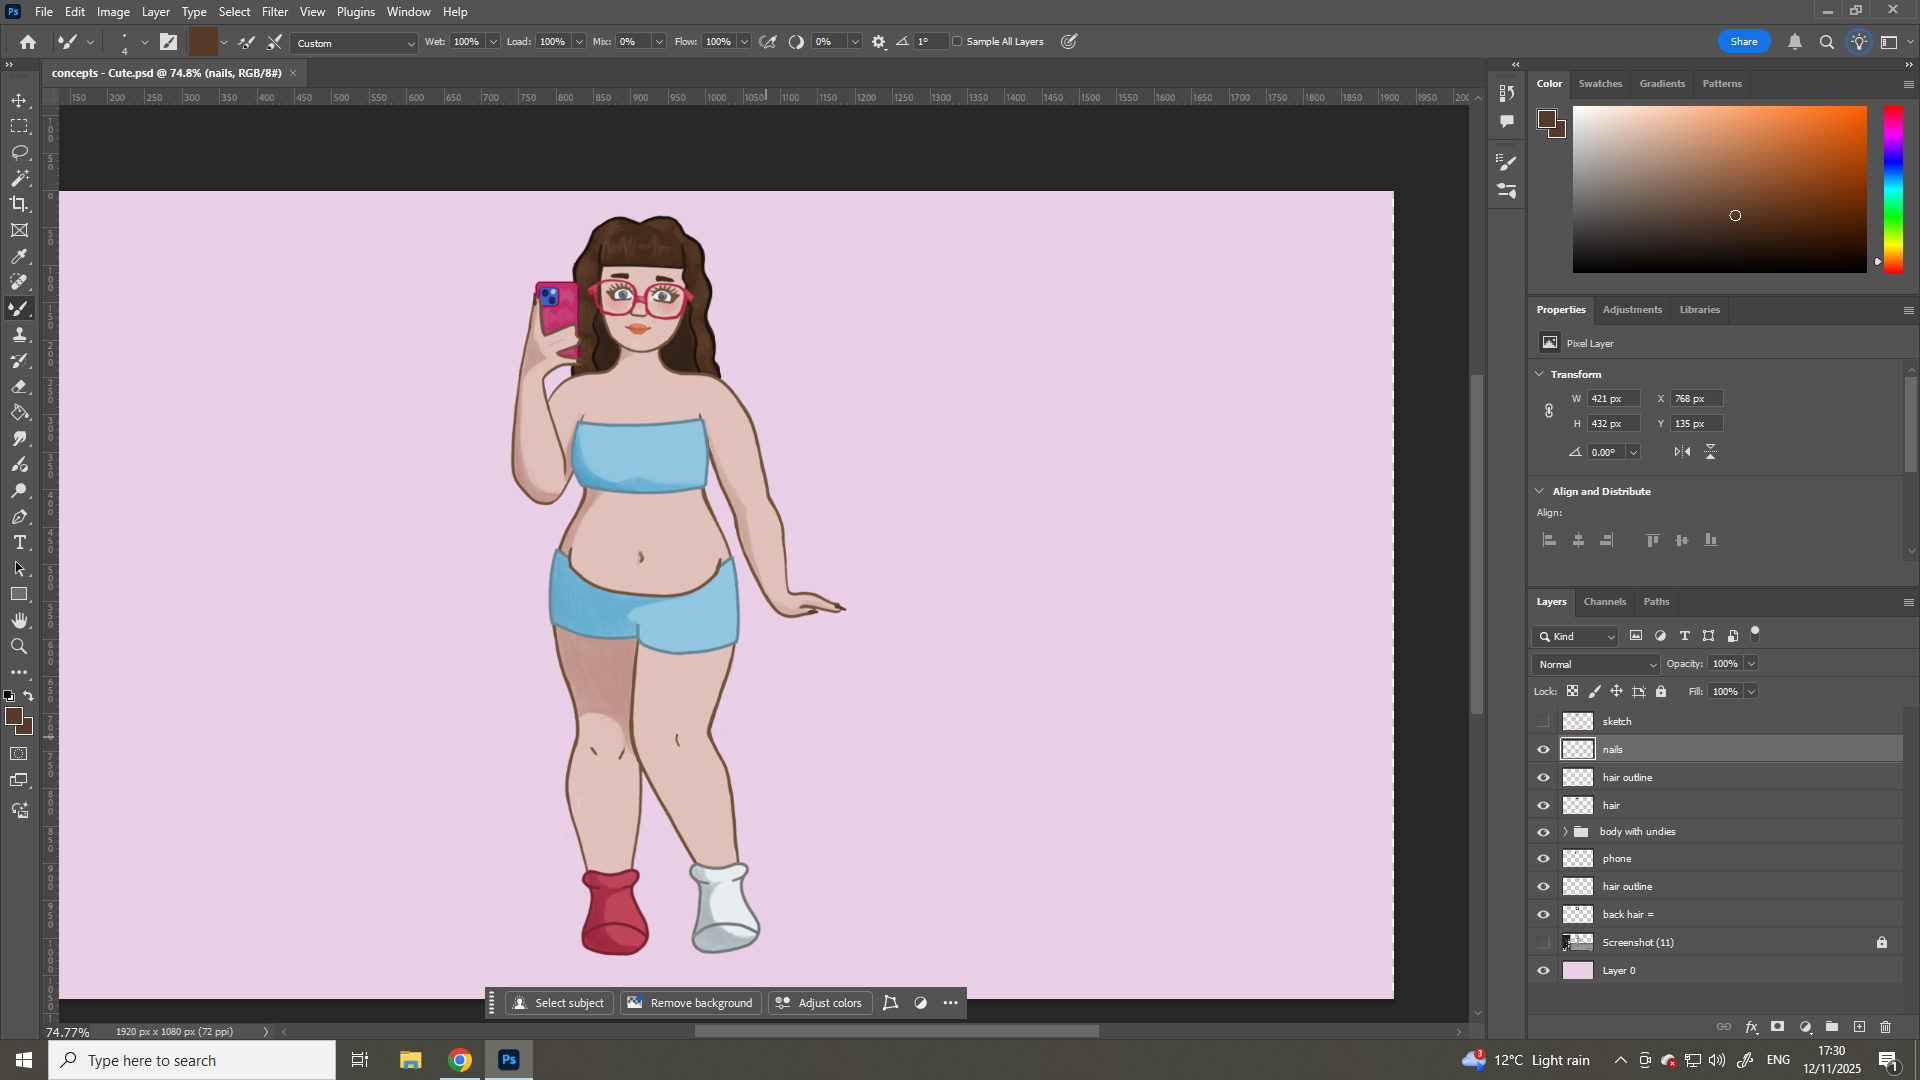The image size is (1920, 1080).
Task: Click Remove background button
Action: tap(690, 1003)
